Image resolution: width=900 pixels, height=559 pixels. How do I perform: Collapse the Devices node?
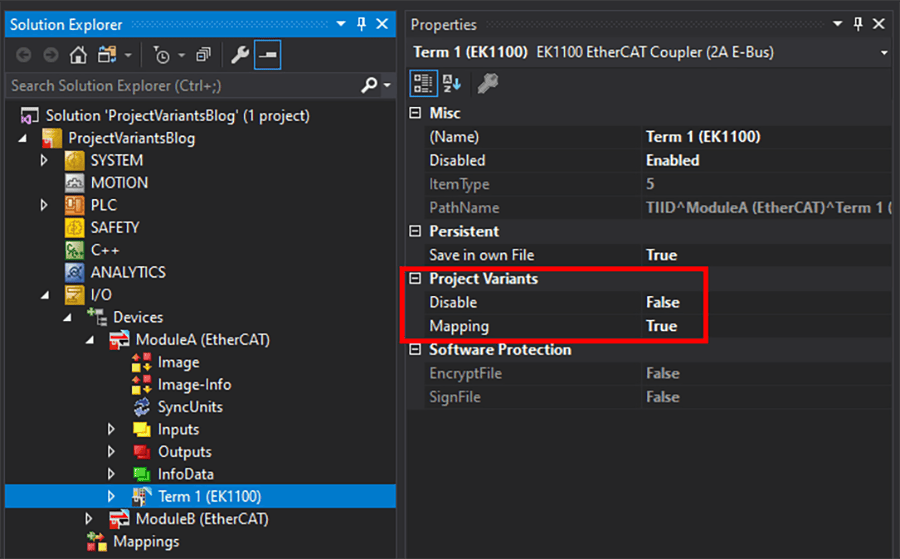coord(67,317)
